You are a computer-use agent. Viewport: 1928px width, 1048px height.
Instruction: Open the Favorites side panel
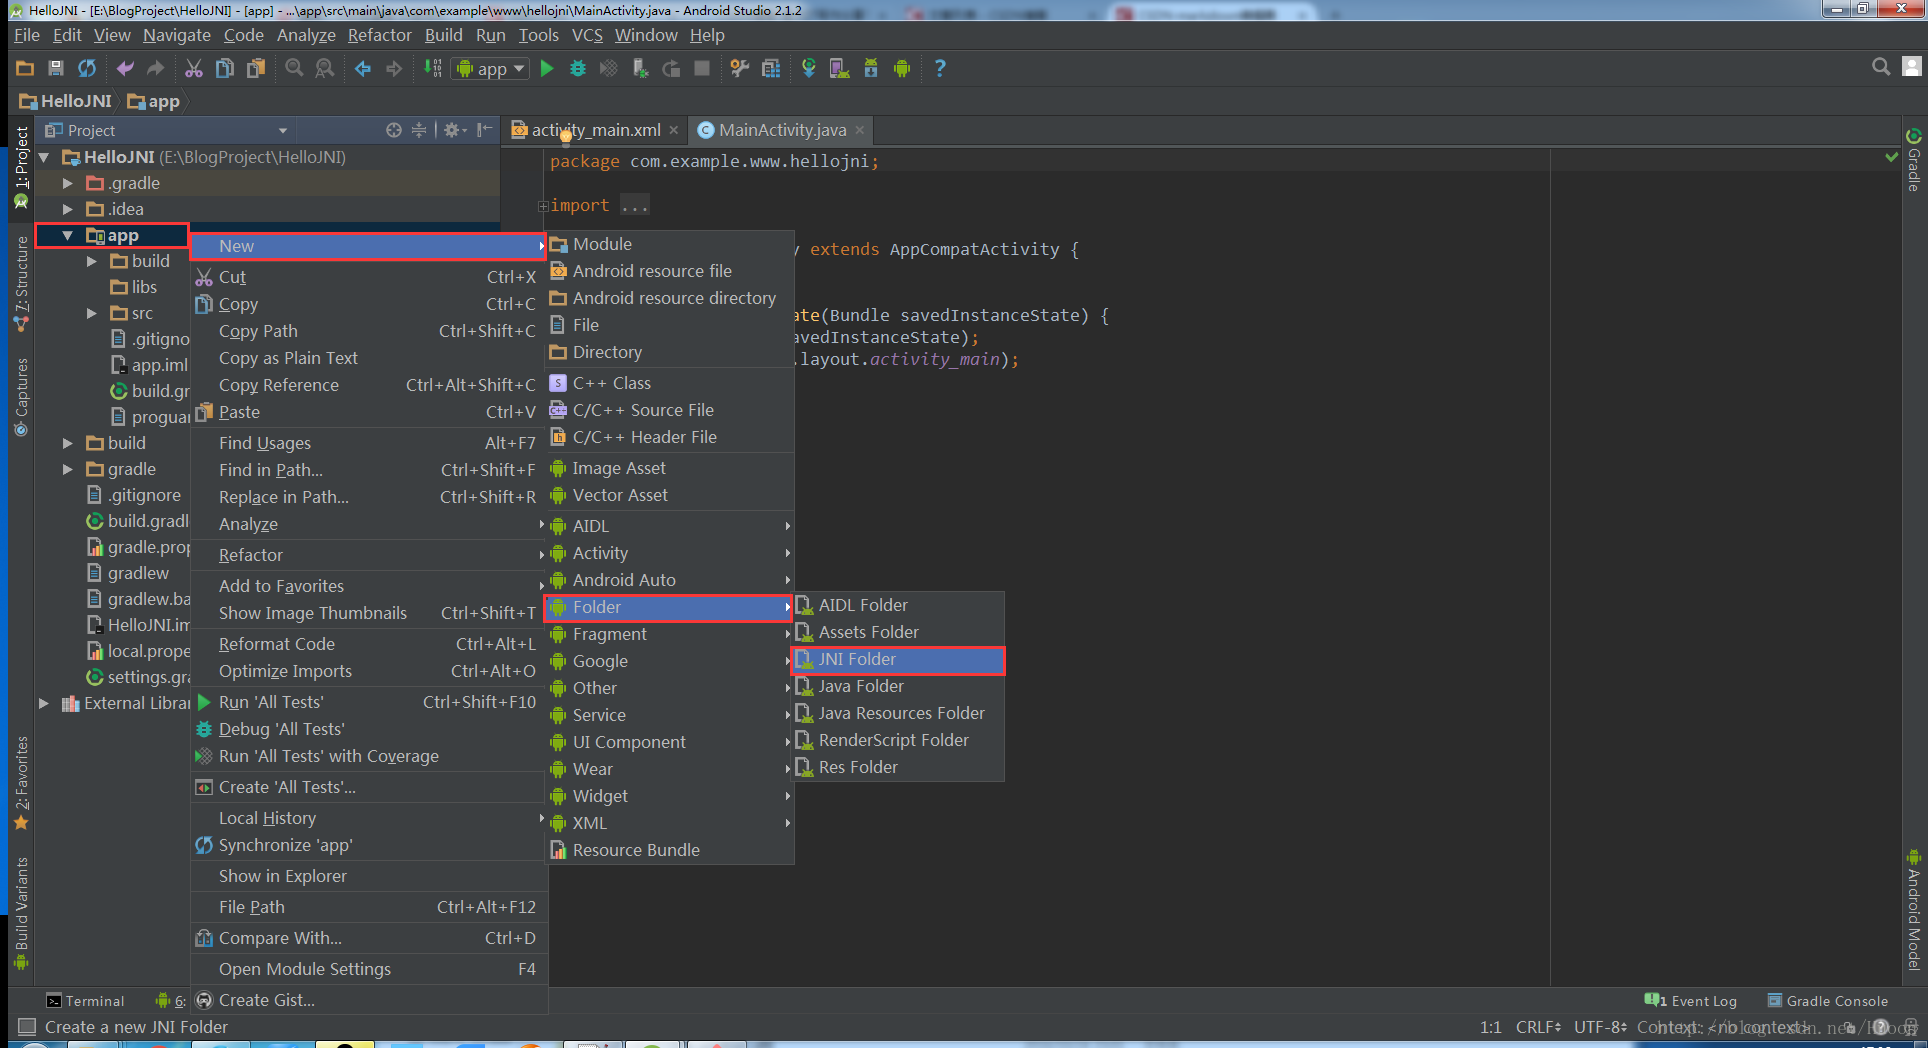tap(21, 783)
